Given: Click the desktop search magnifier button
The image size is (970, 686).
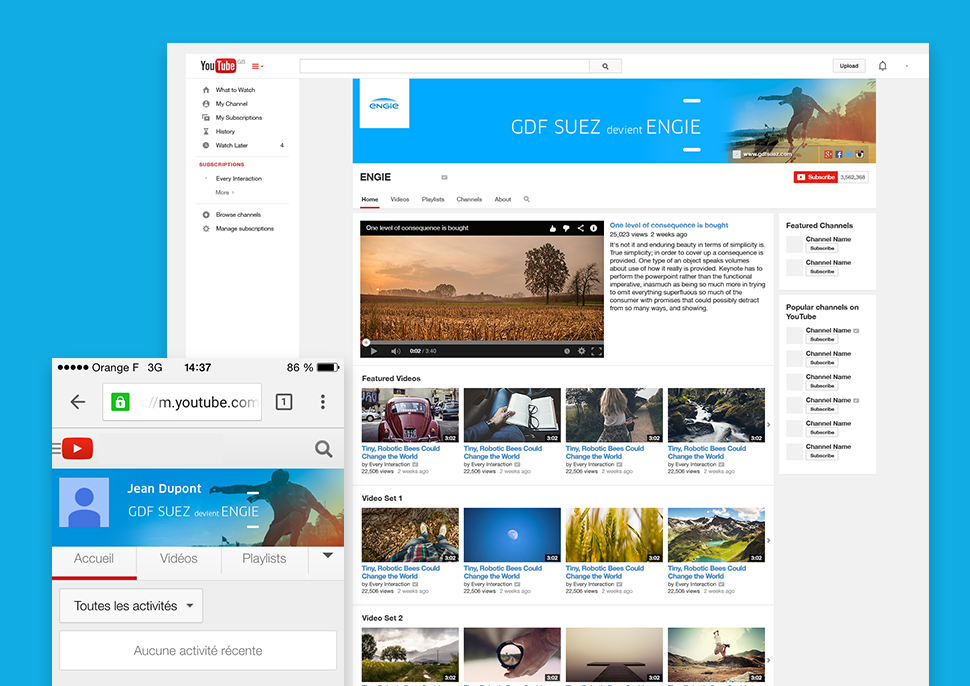Looking at the screenshot, I should click(x=605, y=66).
